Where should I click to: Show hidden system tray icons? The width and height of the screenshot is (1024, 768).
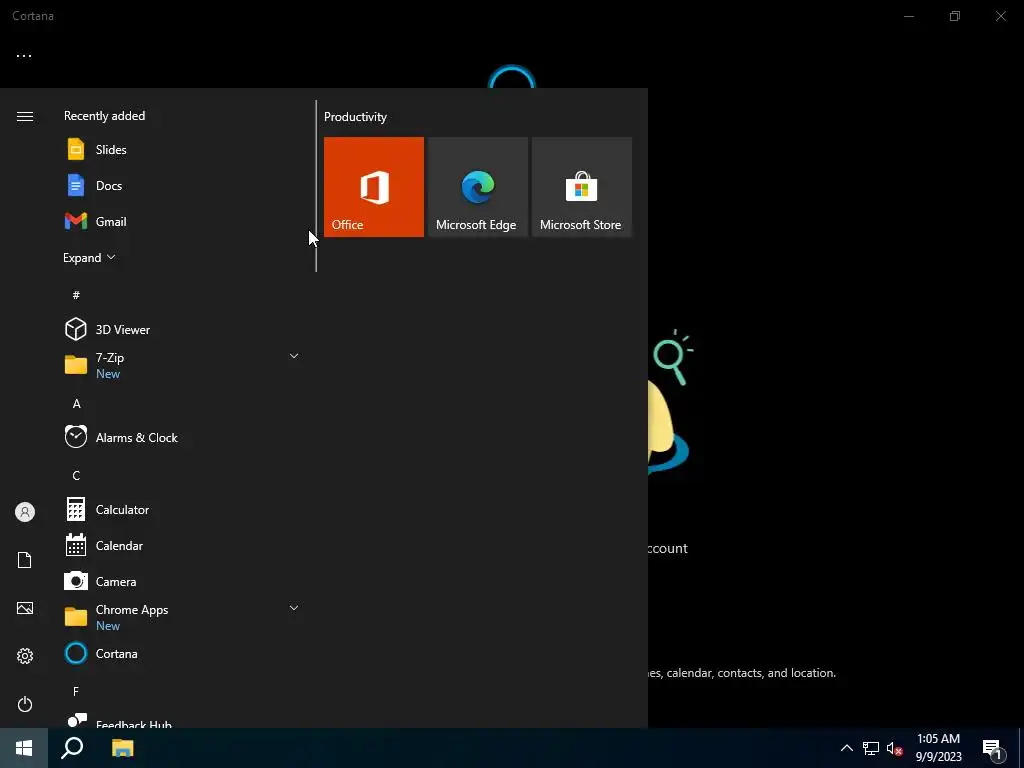point(846,748)
